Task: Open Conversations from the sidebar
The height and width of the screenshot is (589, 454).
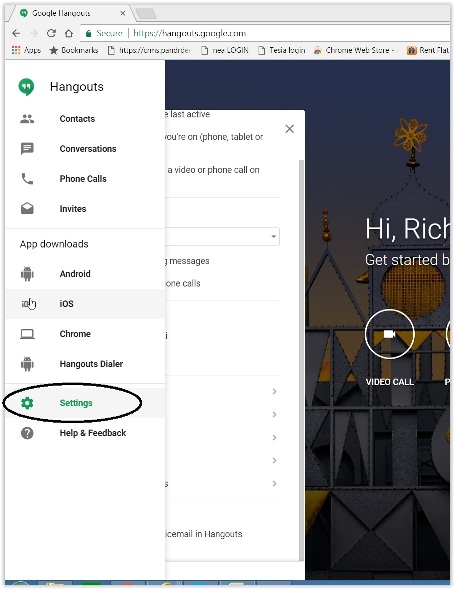Action: [x=85, y=149]
